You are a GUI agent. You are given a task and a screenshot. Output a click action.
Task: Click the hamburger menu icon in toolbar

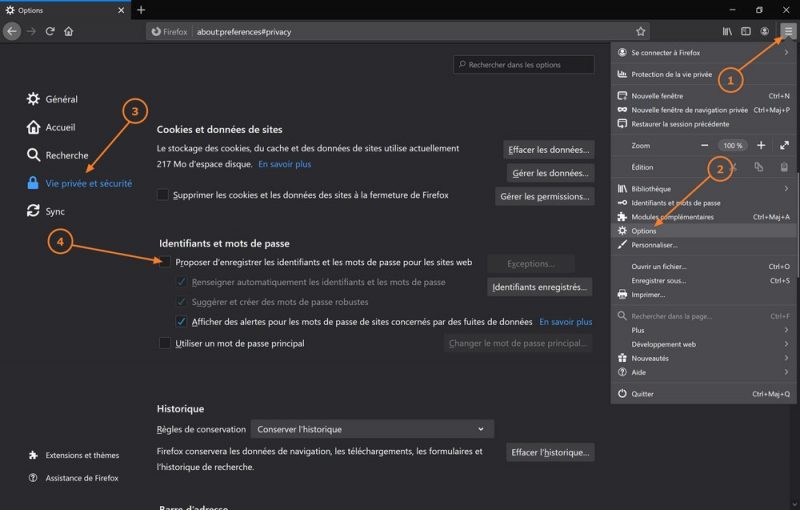pos(788,31)
